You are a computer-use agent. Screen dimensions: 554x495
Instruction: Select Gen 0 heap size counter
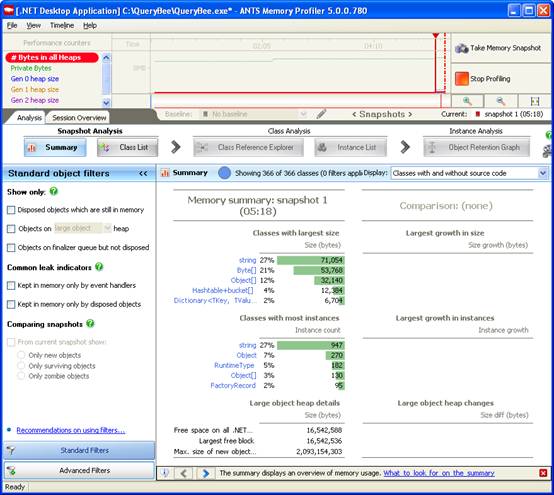click(x=35, y=79)
